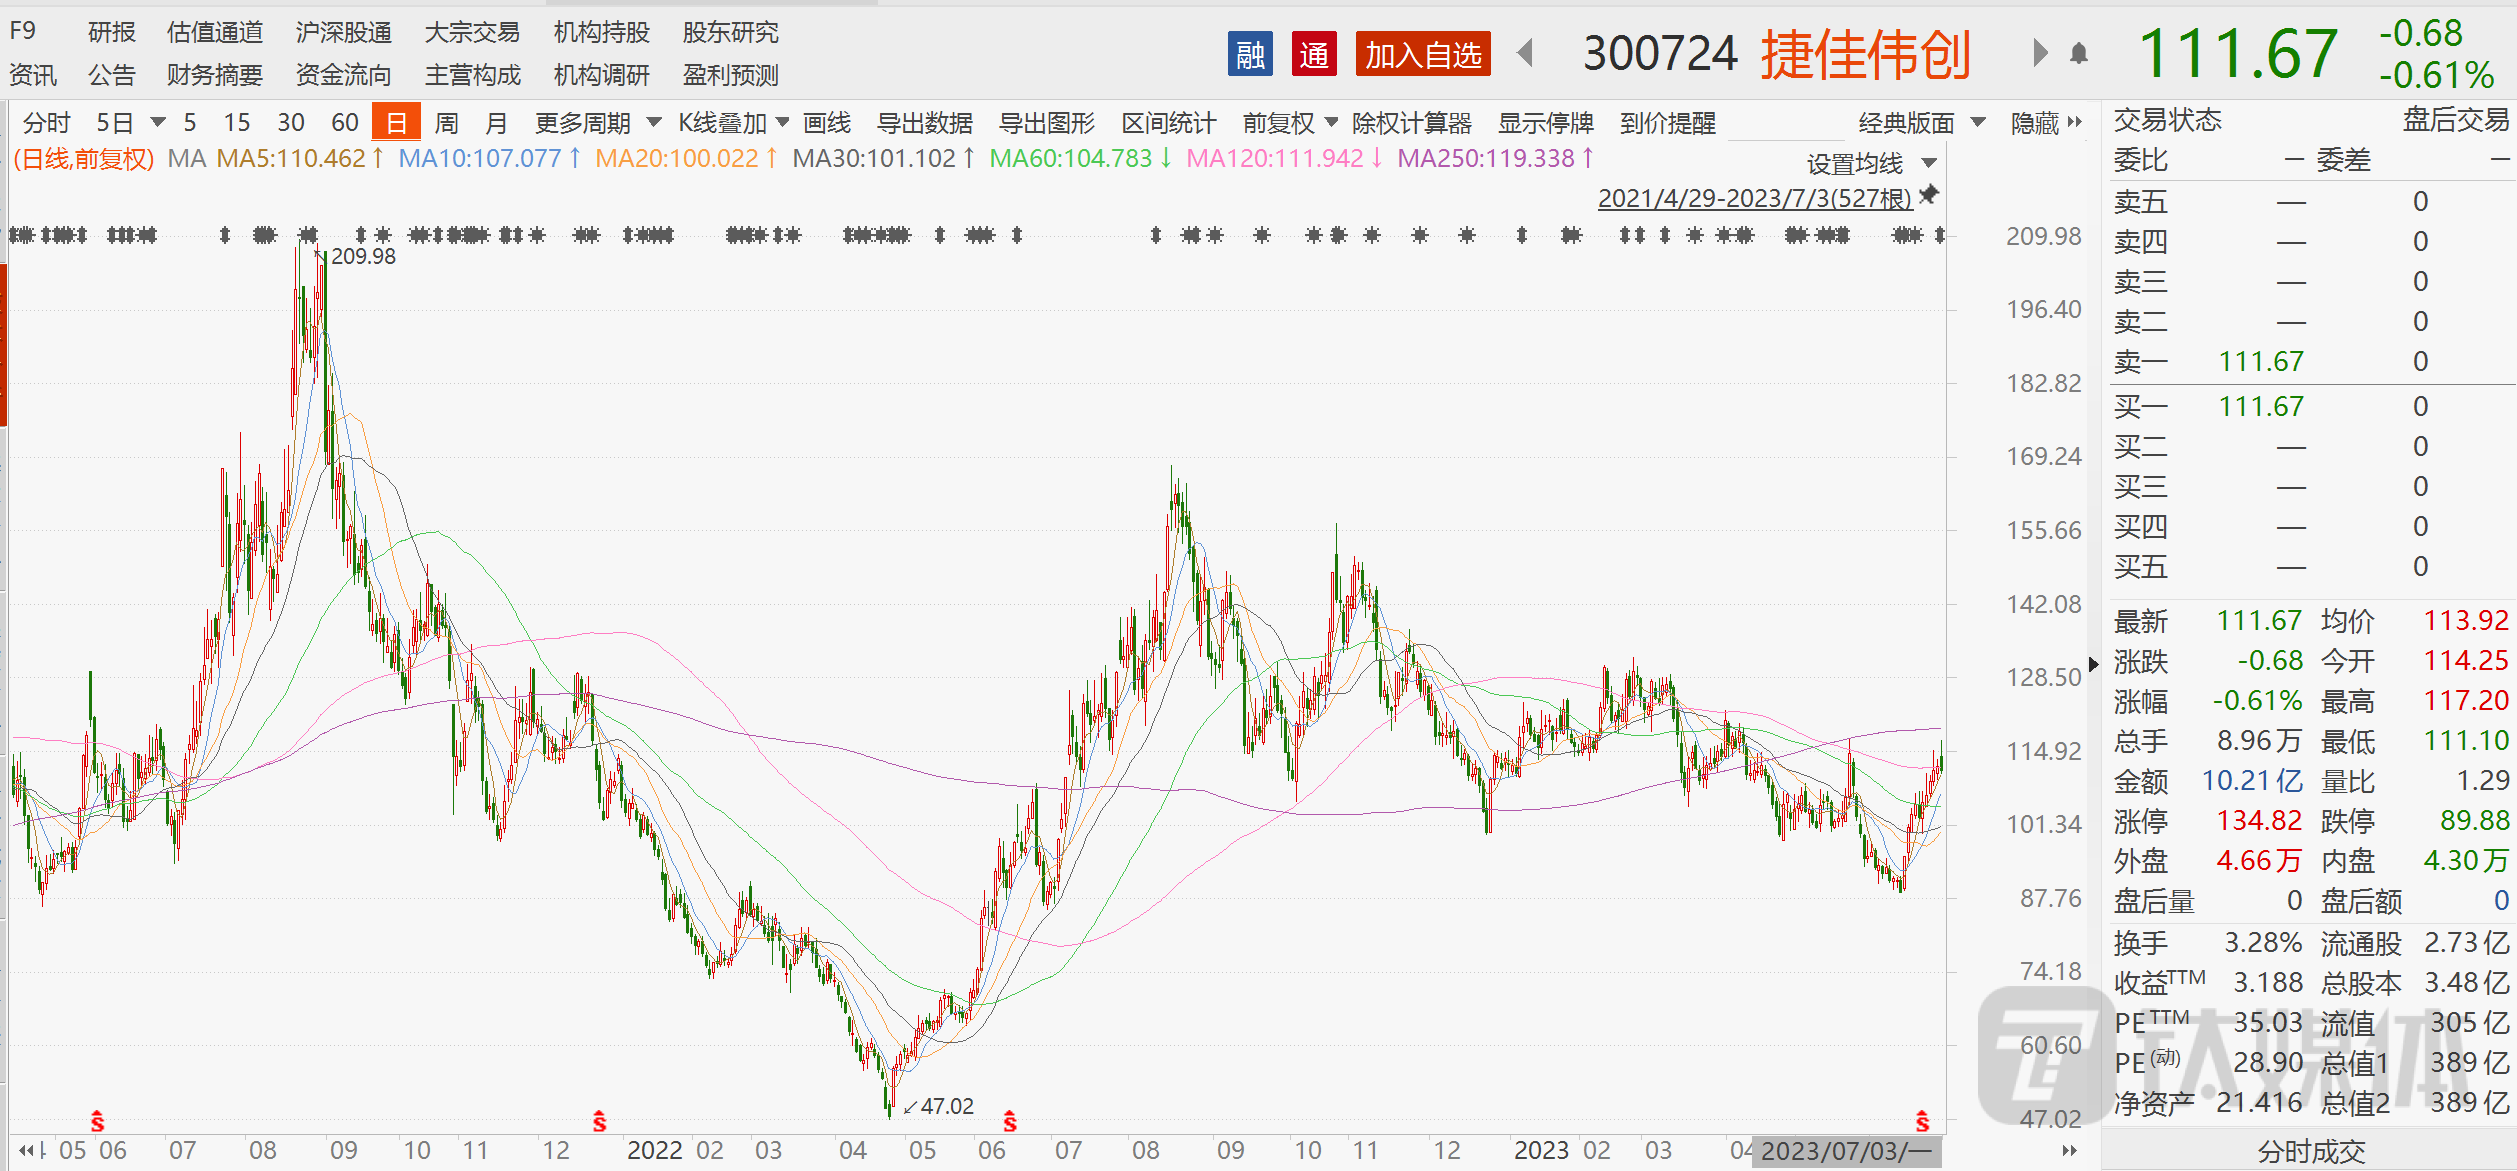Click the blue 融 margin trading badge
The width and height of the screenshot is (2517, 1171).
point(1250,54)
